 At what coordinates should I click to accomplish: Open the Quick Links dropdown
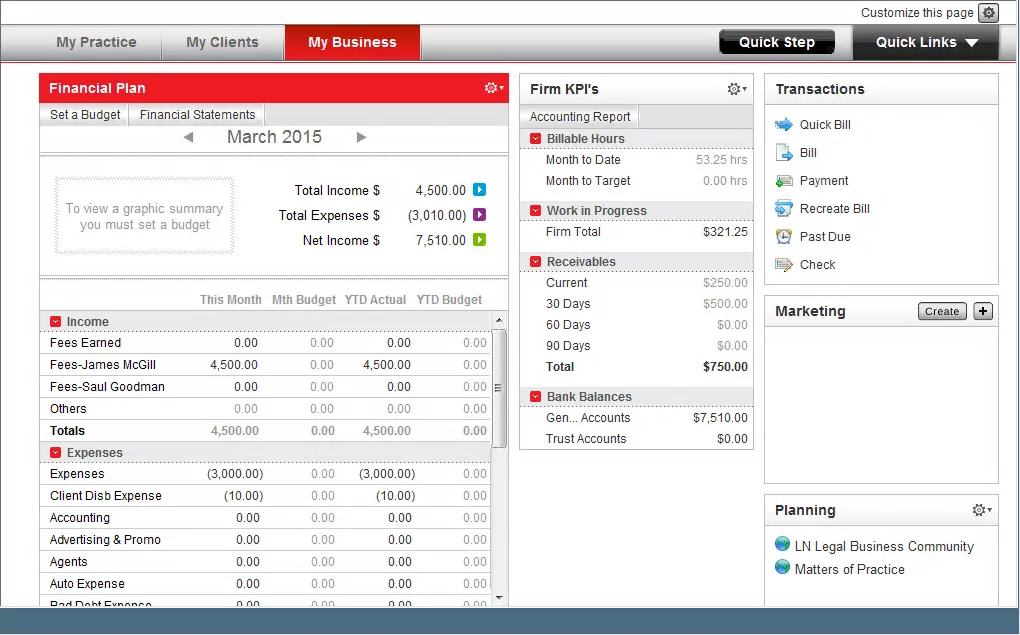[925, 42]
